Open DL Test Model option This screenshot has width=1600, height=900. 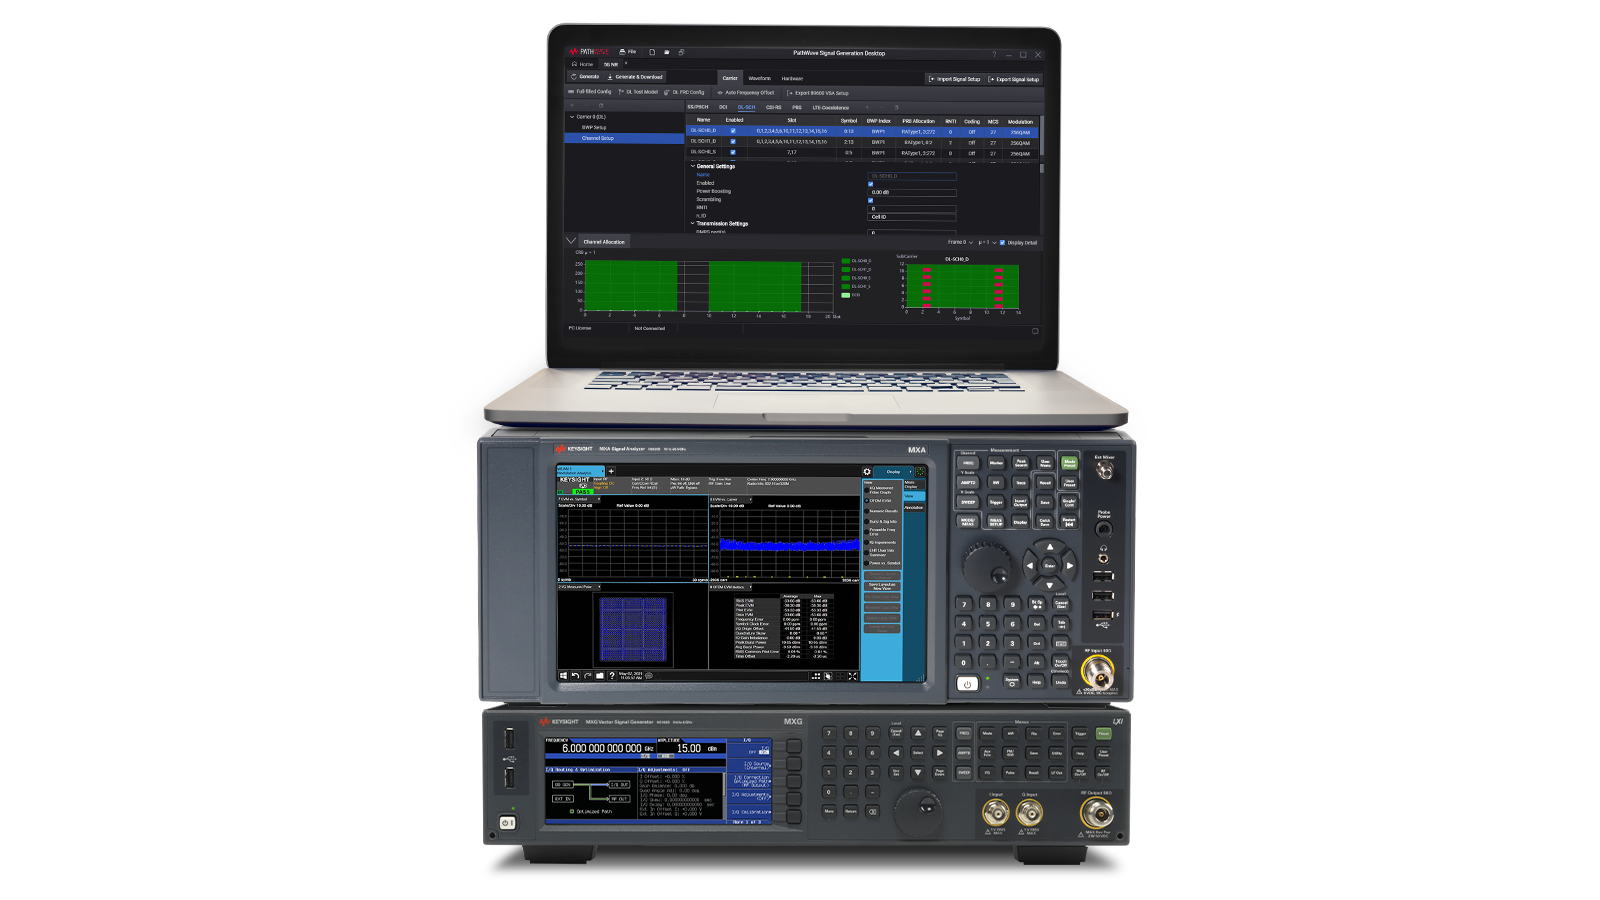click(x=638, y=92)
